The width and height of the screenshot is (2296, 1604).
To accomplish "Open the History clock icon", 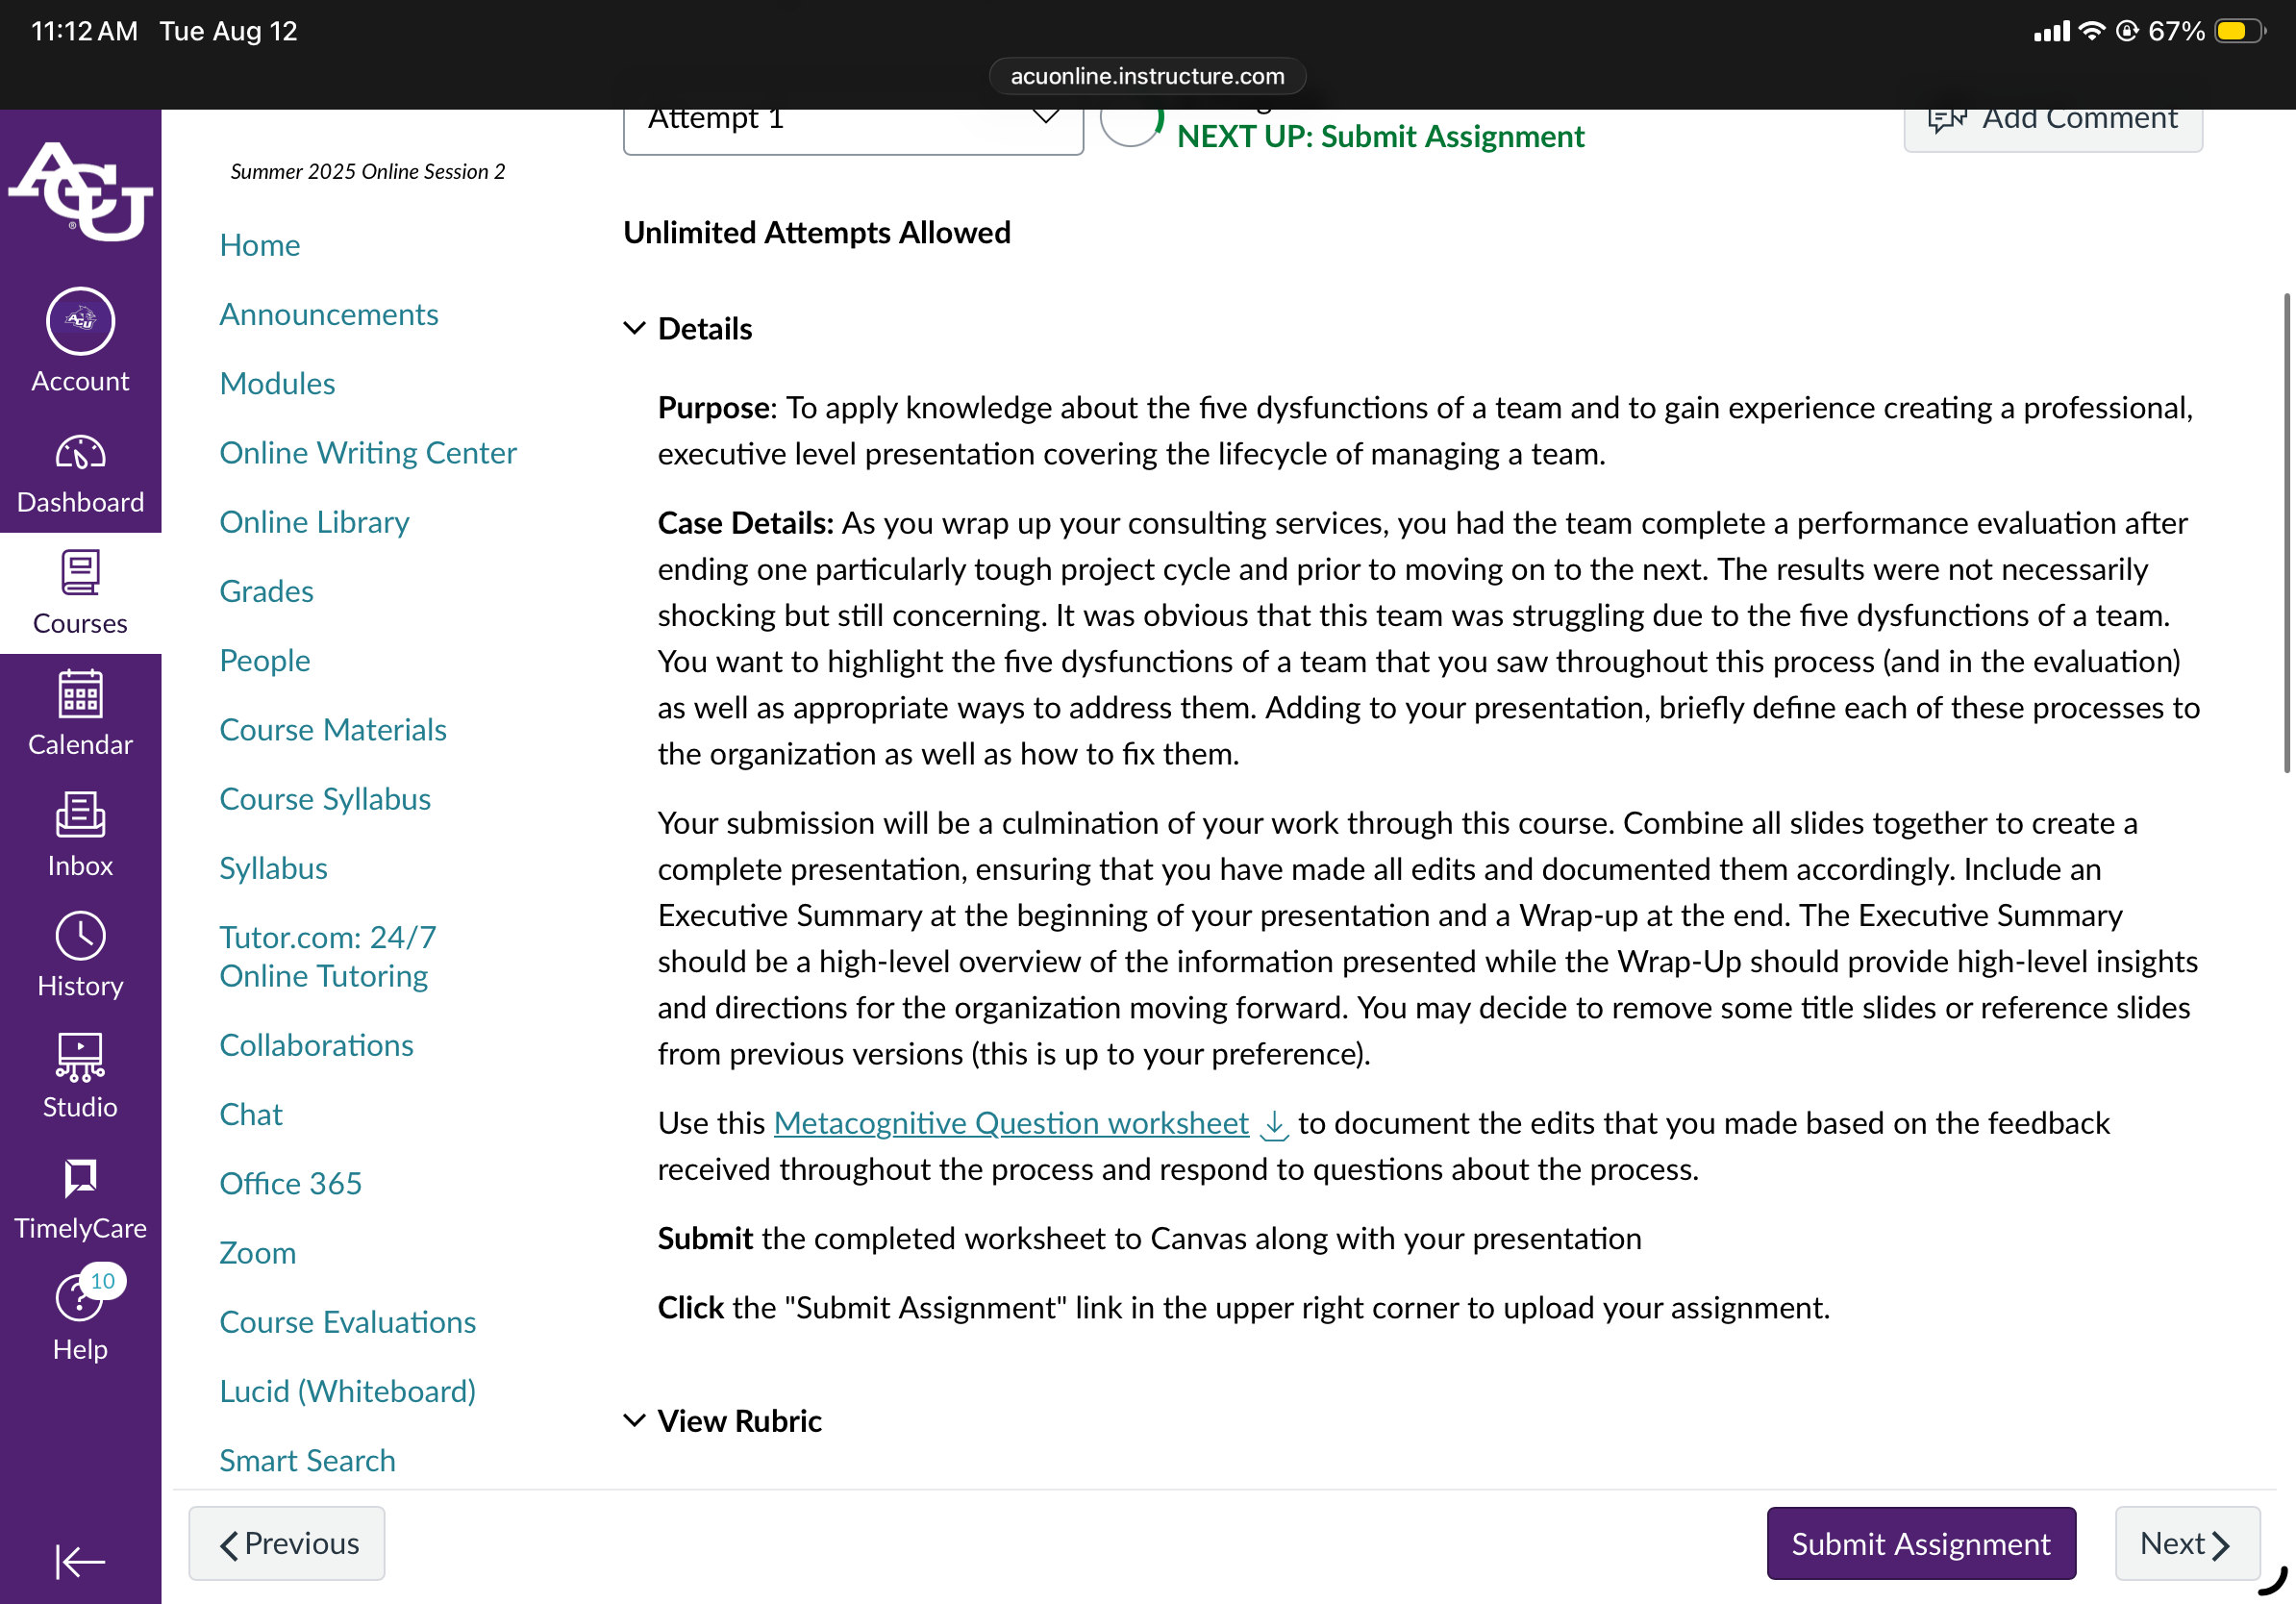I will 80,937.
